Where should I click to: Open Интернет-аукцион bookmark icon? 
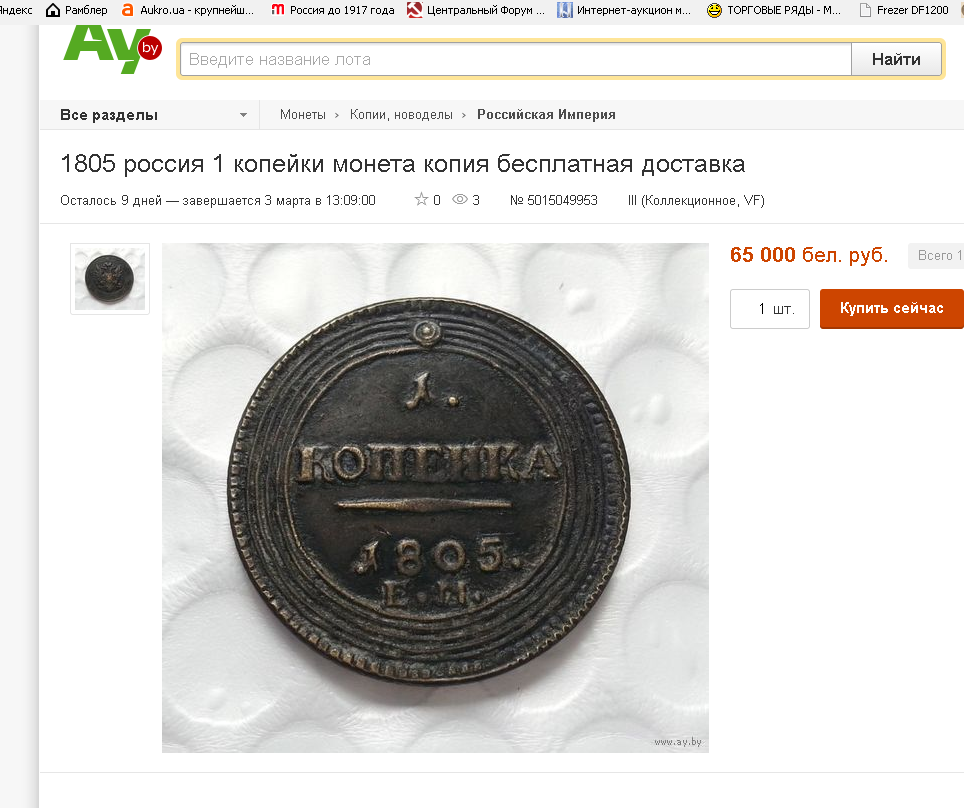tap(564, 10)
